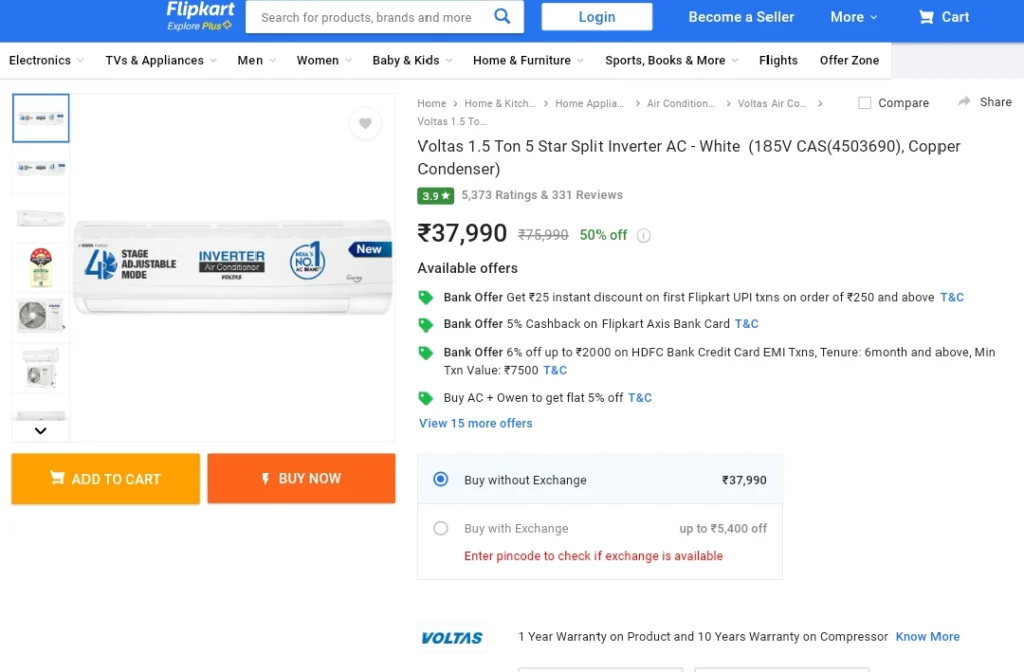
Task: Open the Flights menu item
Action: tap(778, 60)
